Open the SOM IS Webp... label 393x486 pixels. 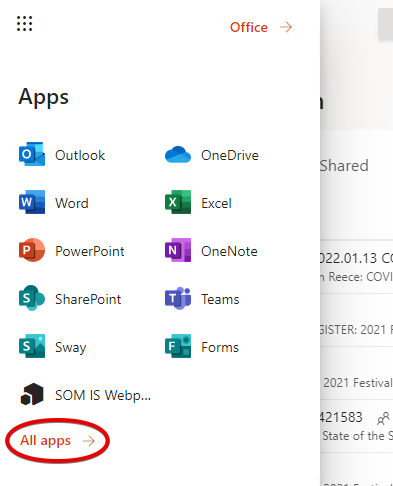click(x=103, y=395)
